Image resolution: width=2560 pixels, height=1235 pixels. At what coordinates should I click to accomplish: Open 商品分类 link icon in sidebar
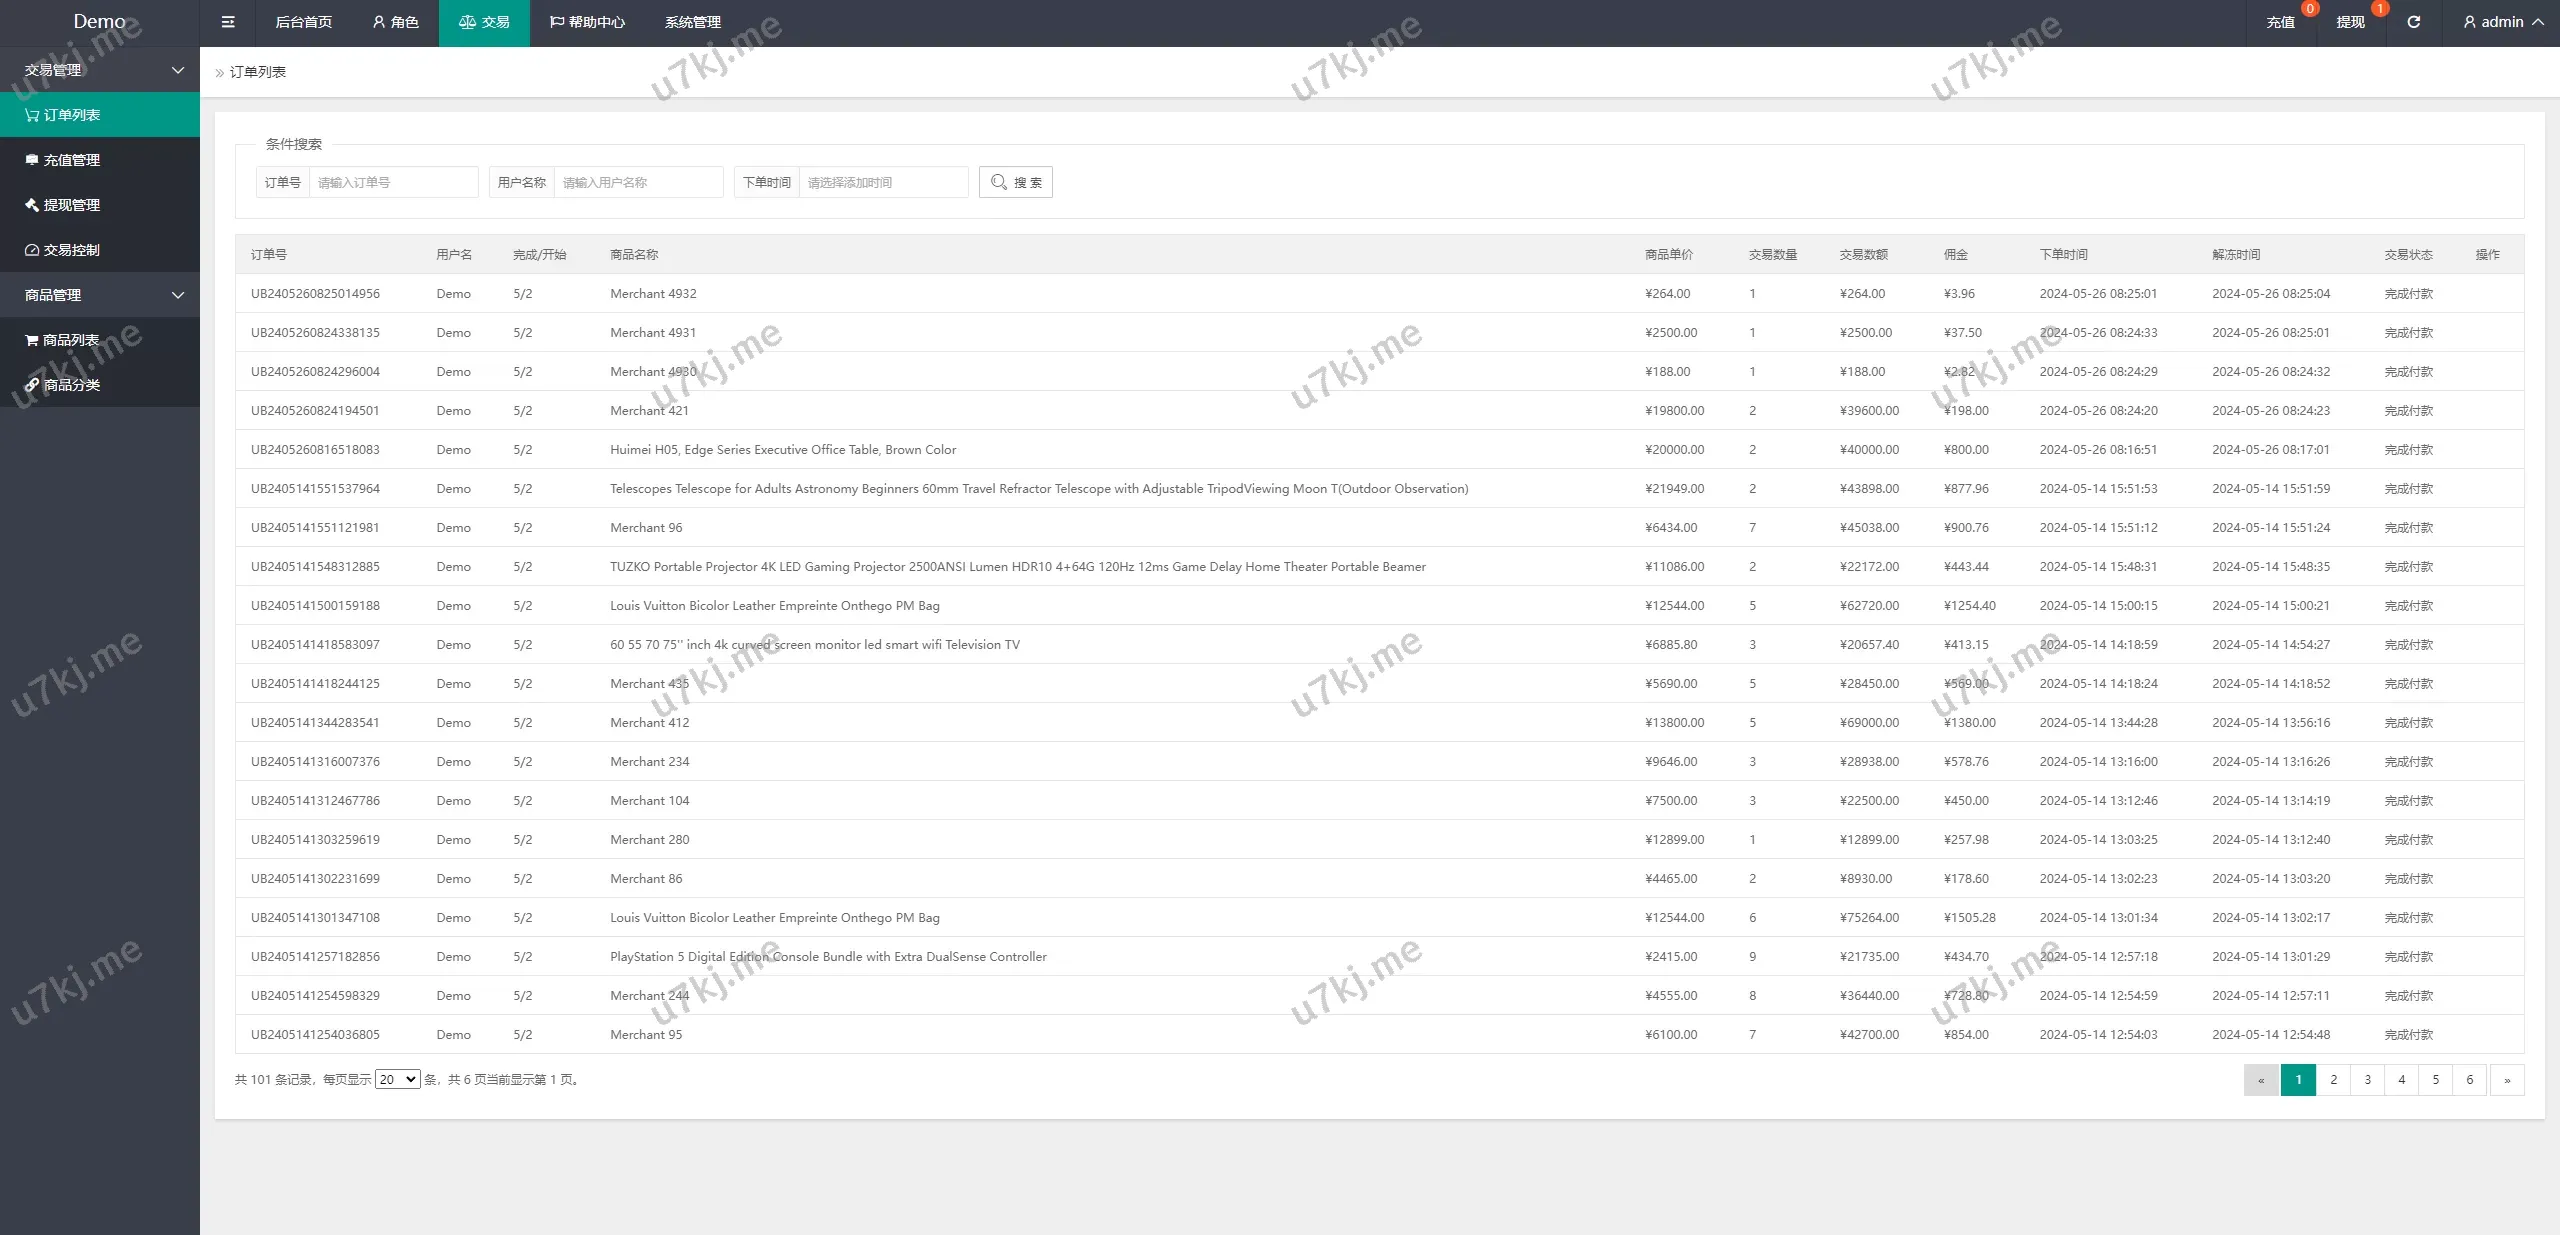pyautogui.click(x=32, y=385)
